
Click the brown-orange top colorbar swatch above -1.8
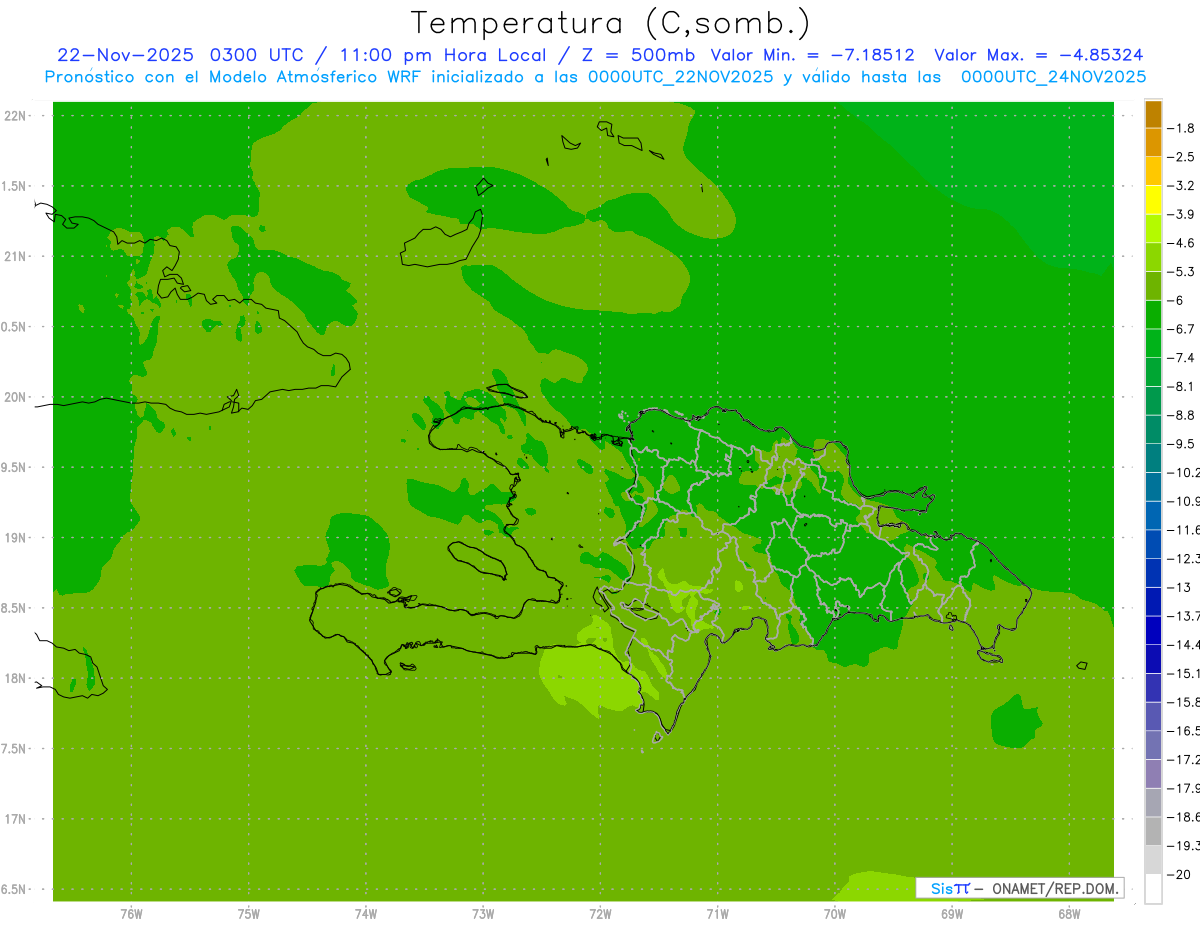pyautogui.click(x=1154, y=114)
